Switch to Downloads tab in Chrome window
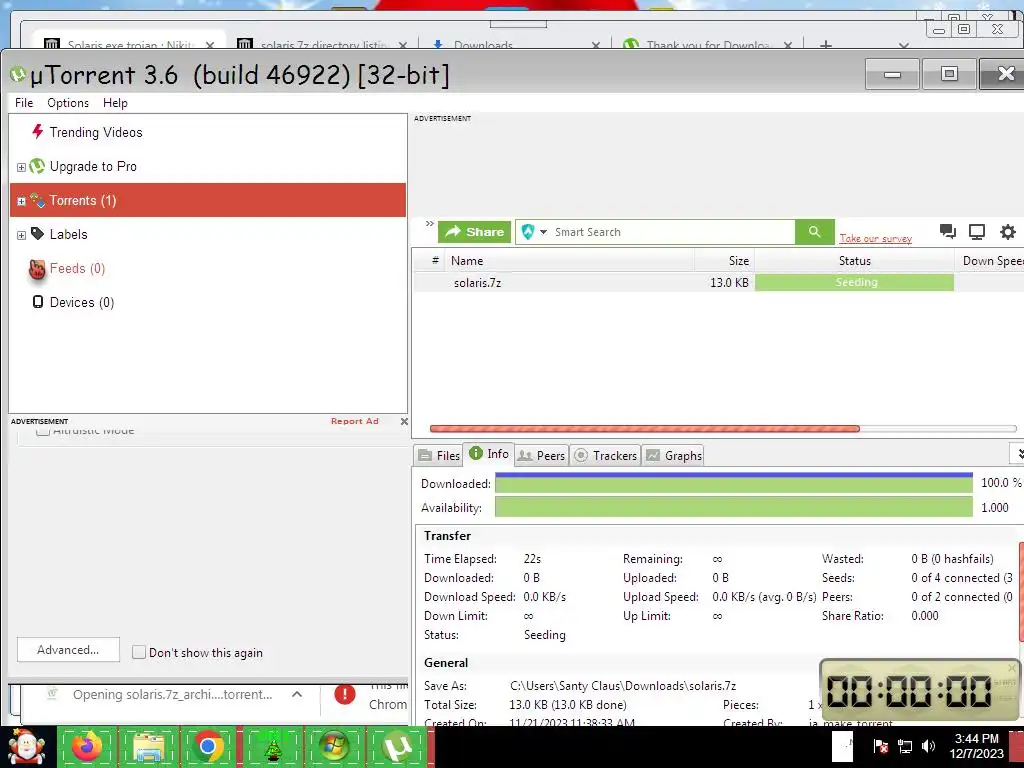1024x768 pixels. [516, 44]
